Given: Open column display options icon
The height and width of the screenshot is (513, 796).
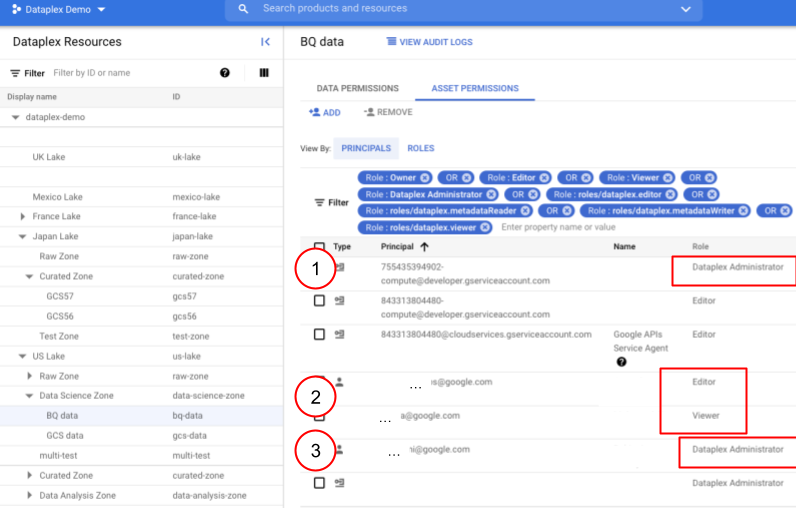Looking at the screenshot, I should point(264,73).
